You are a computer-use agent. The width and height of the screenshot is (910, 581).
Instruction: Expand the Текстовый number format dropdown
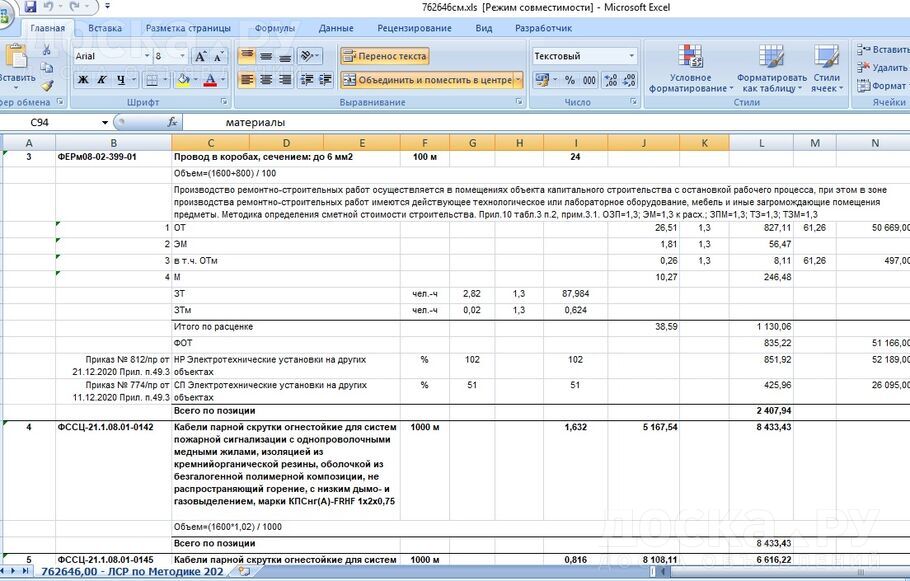point(631,56)
